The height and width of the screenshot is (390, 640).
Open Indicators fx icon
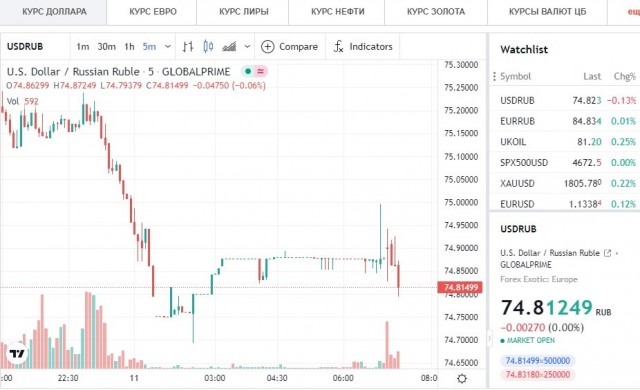pos(338,47)
